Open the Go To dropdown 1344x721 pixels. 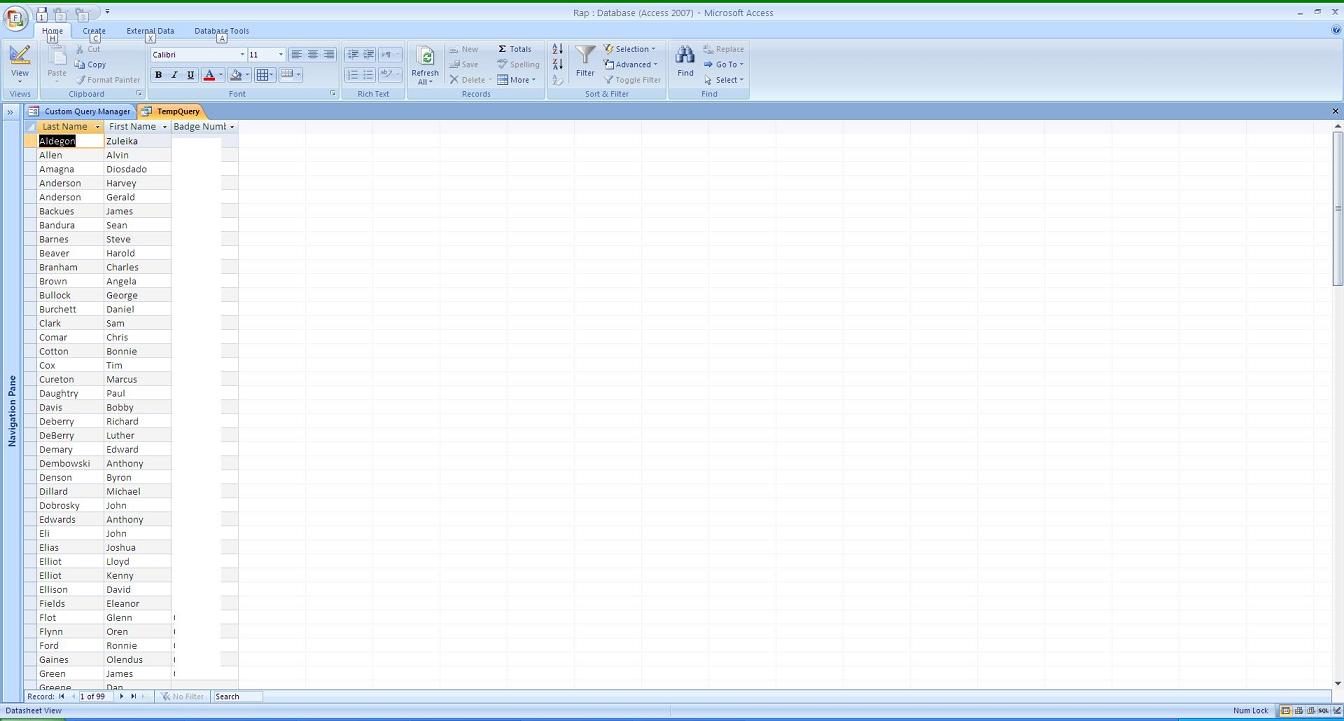click(724, 65)
